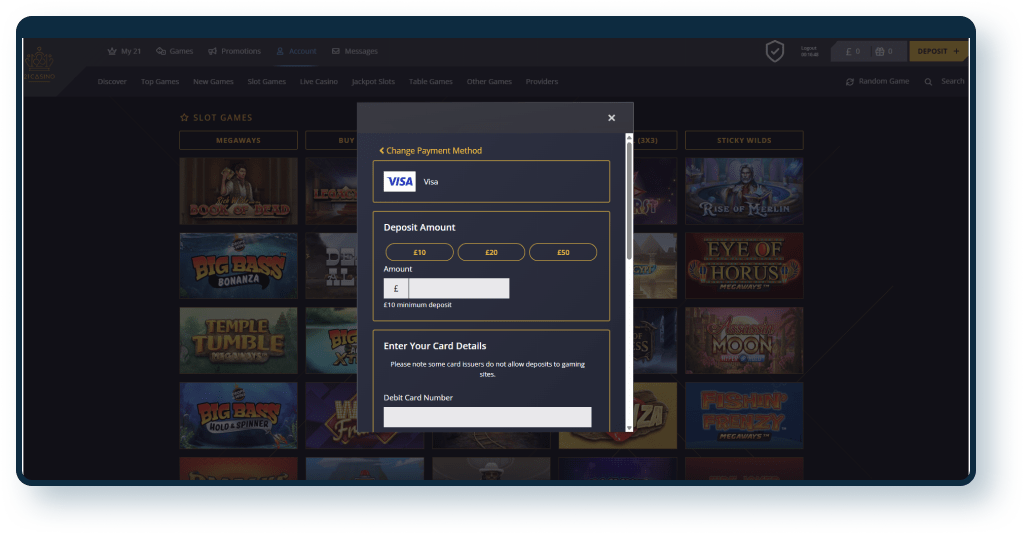
Task: Open Temple Tumble Megaways thumbnail
Action: 238,341
